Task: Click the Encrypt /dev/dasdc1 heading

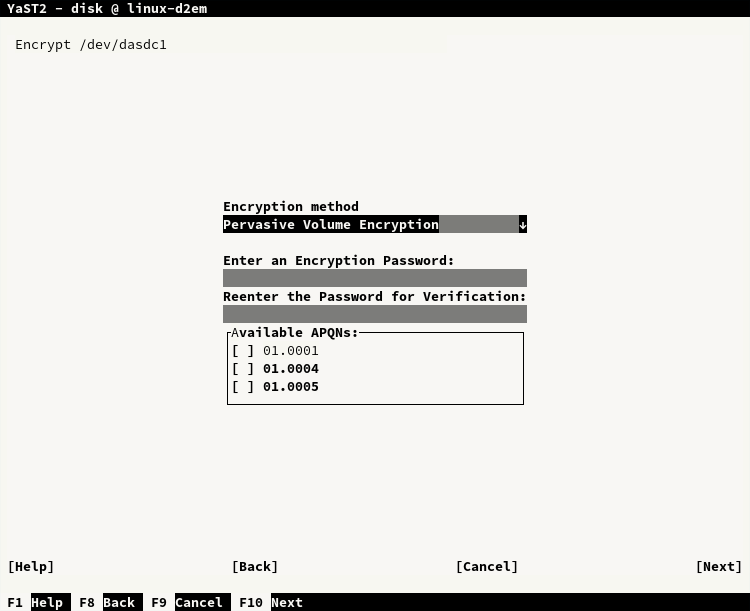Action: [90, 45]
